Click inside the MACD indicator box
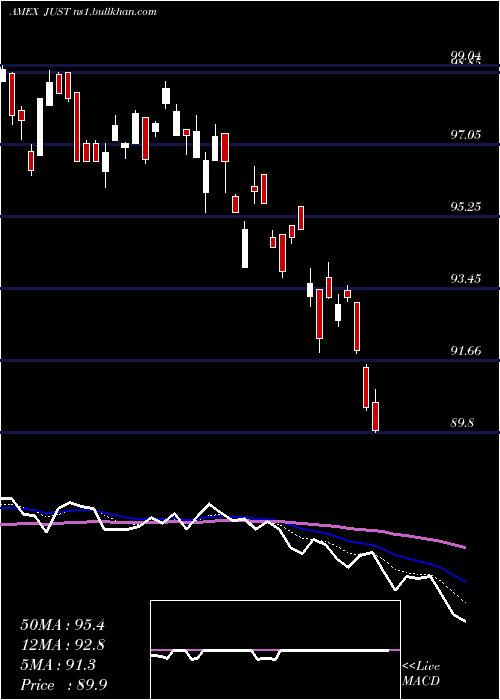Viewport: 500px width, 700px height. [275, 650]
